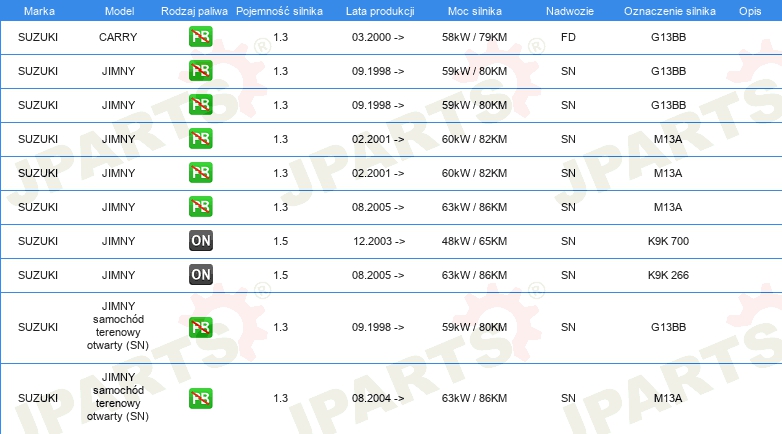Click the Moc silnika column header

(x=474, y=11)
